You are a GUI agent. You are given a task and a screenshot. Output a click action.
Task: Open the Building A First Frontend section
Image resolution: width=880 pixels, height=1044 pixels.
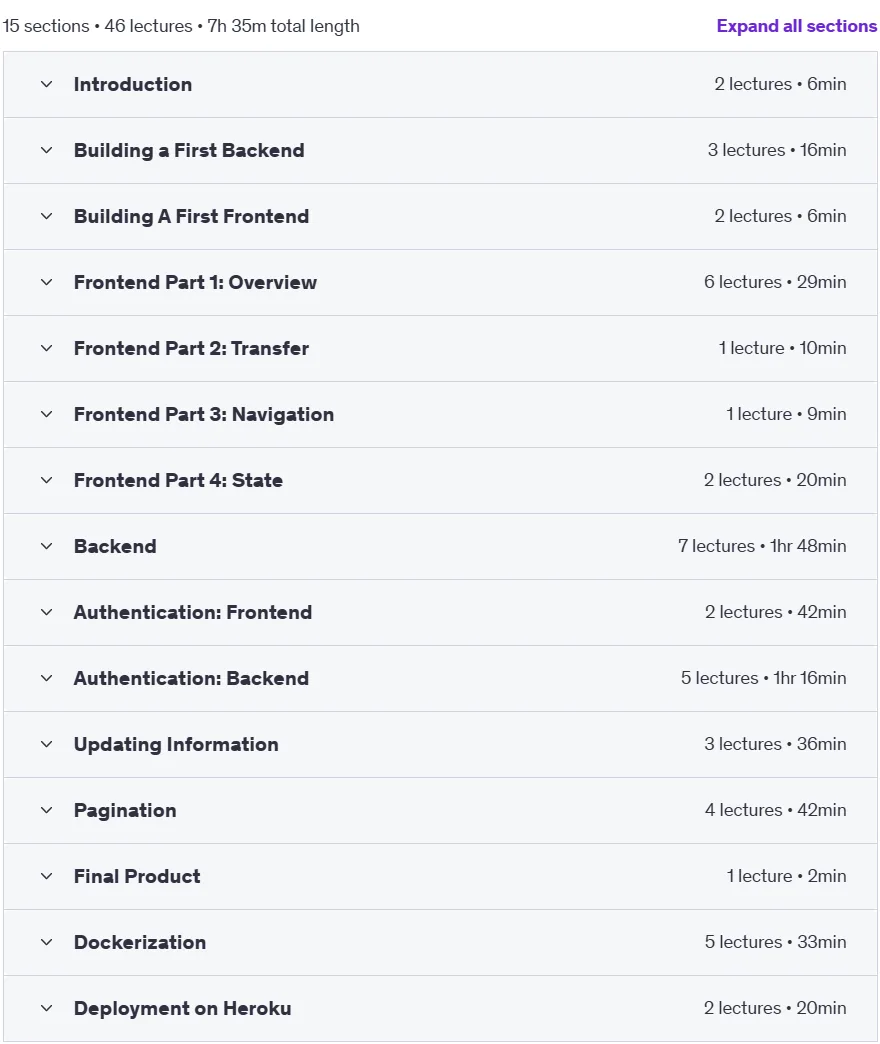click(x=440, y=216)
